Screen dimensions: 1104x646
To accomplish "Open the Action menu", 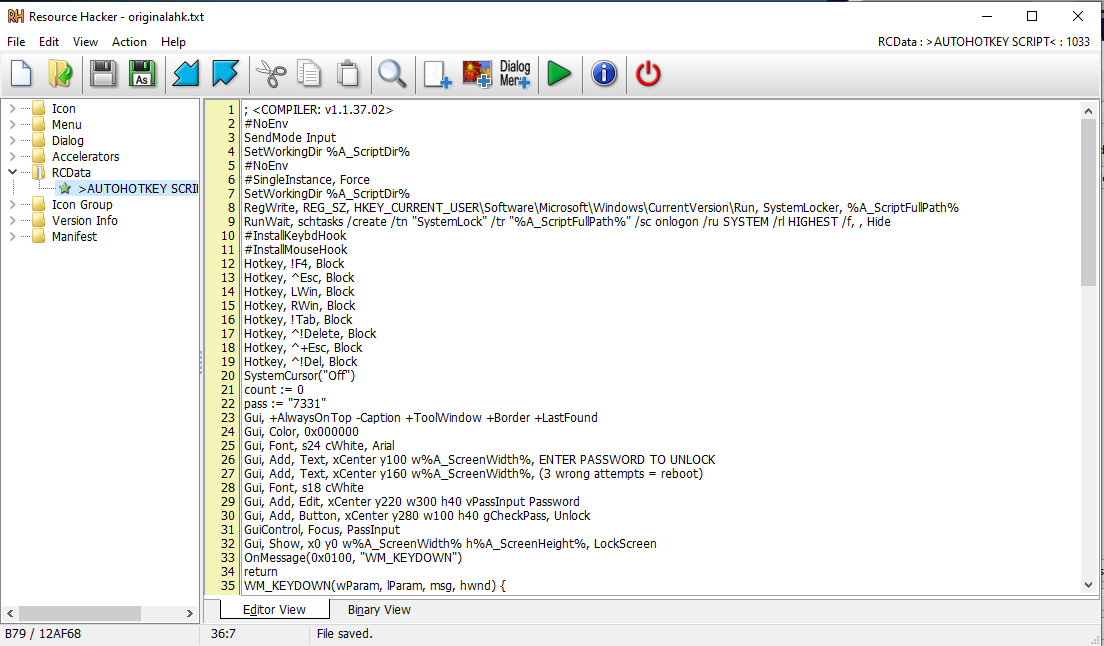I will 130,42.
